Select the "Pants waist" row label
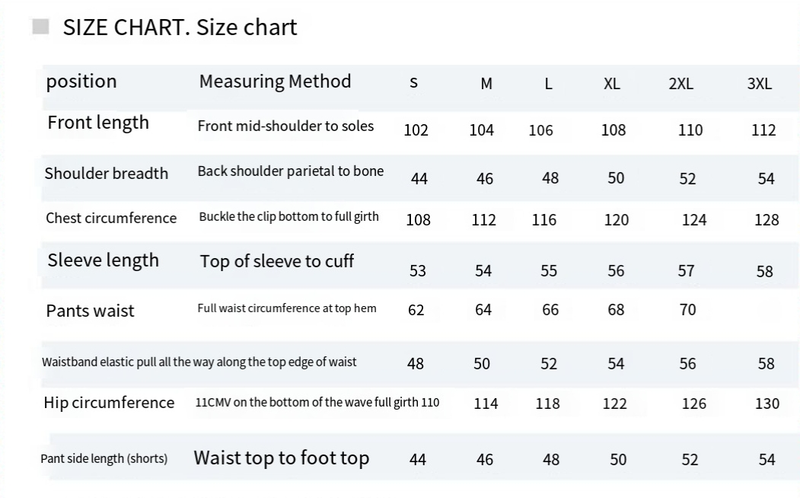The height and width of the screenshot is (498, 800). pyautogui.click(x=90, y=311)
